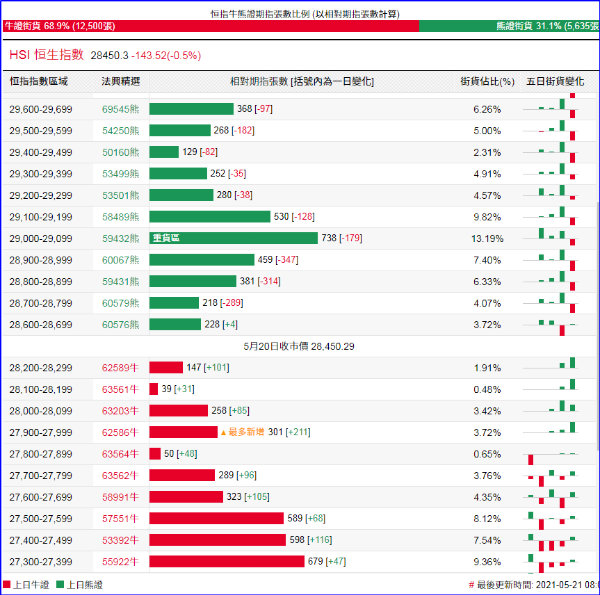Open bull warrant link 62586牛
The image size is (600, 595).
[120, 432]
